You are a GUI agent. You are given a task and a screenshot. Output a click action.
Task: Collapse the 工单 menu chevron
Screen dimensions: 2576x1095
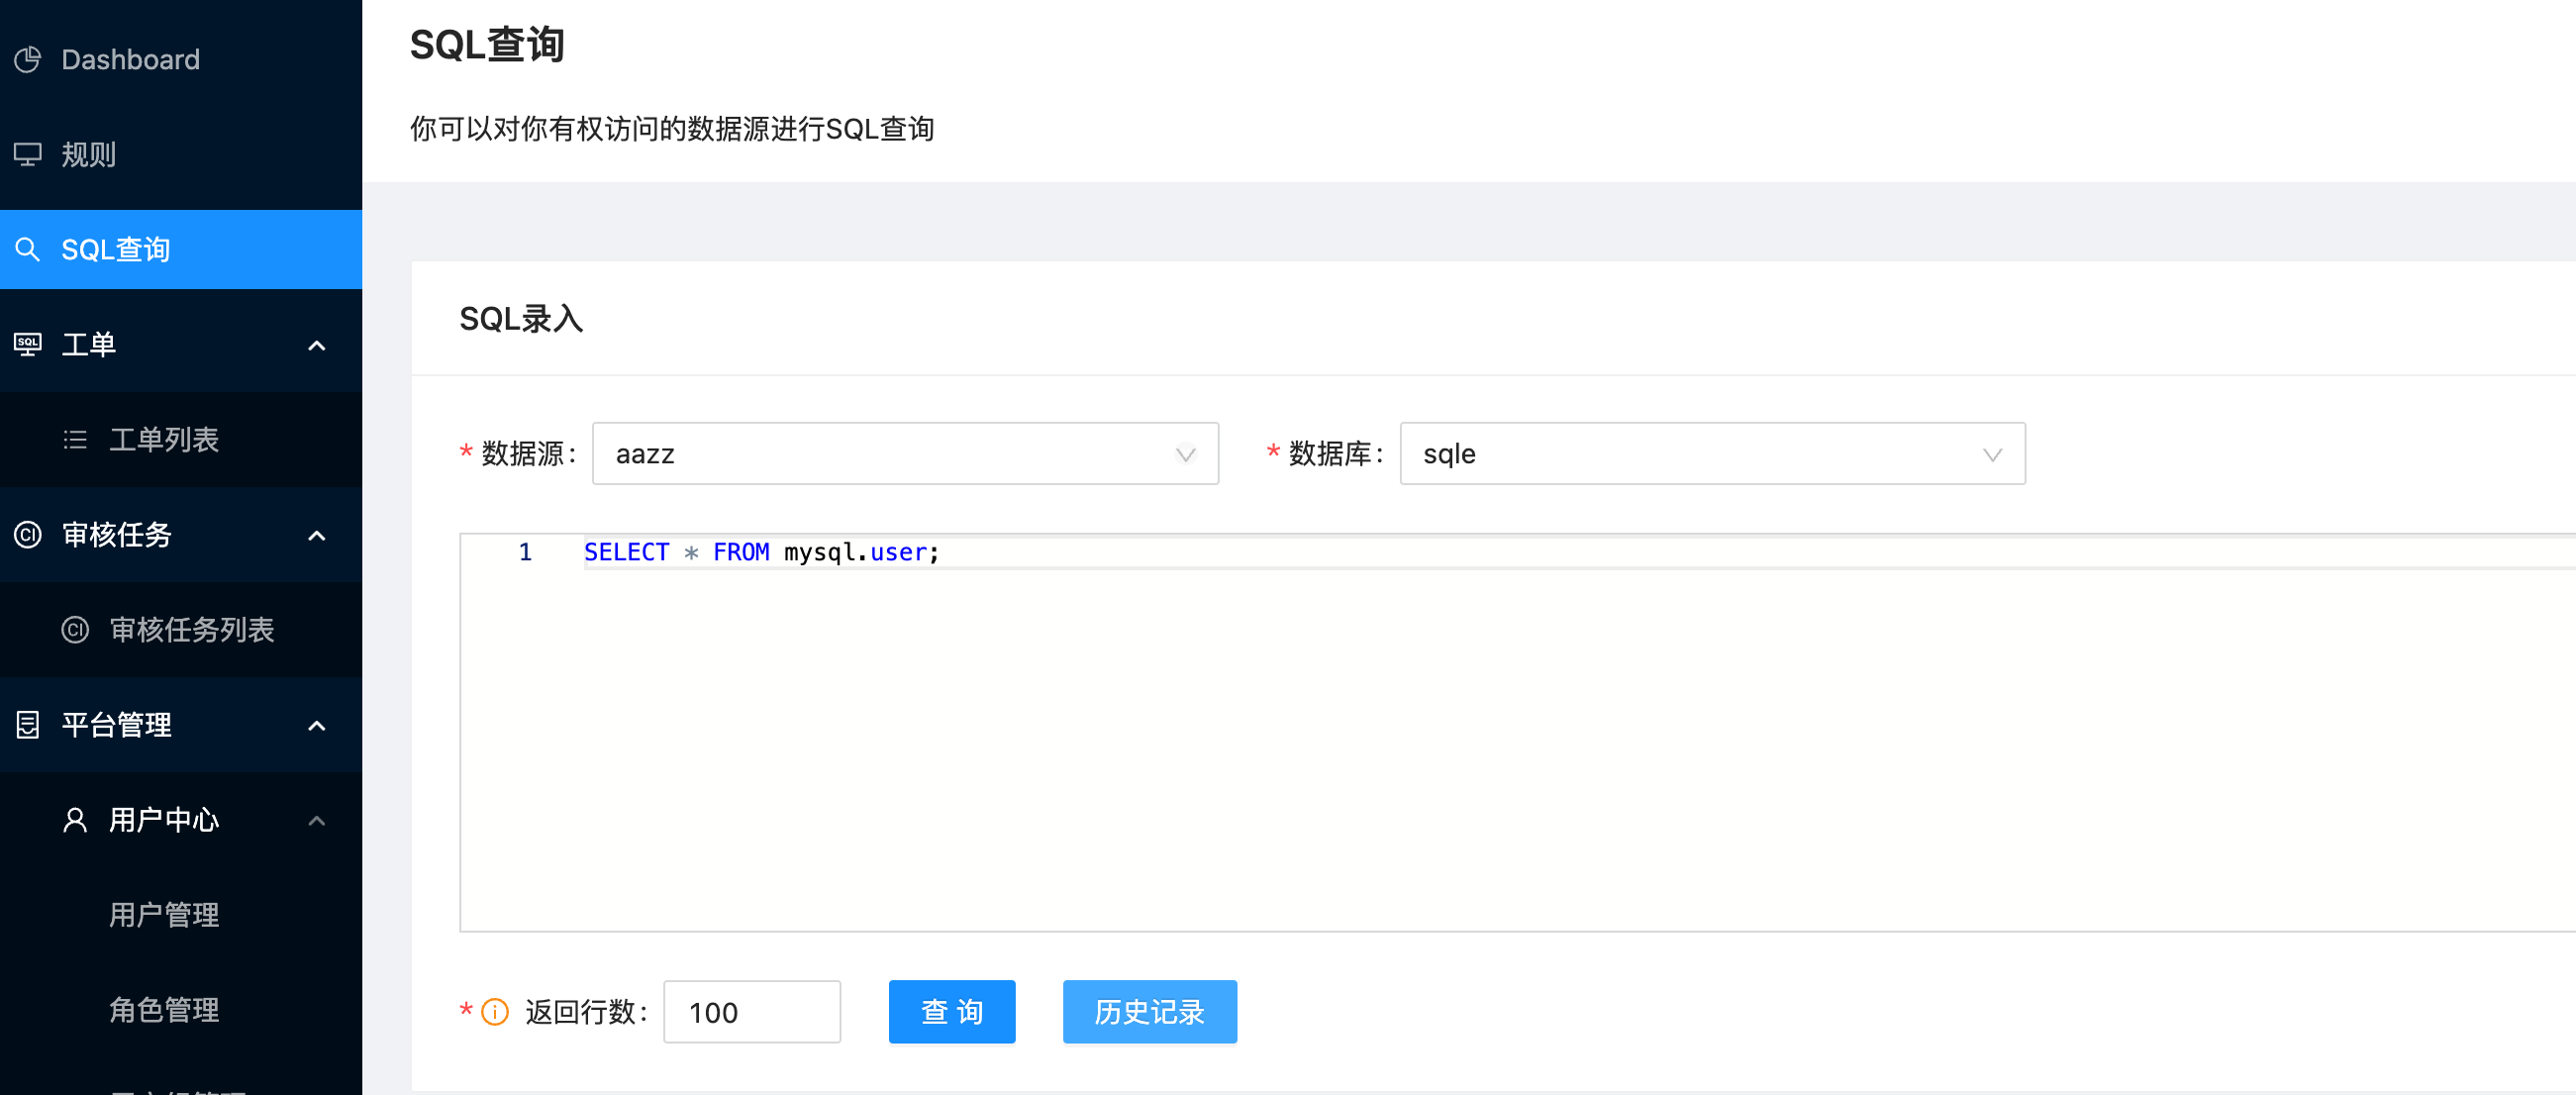(317, 346)
